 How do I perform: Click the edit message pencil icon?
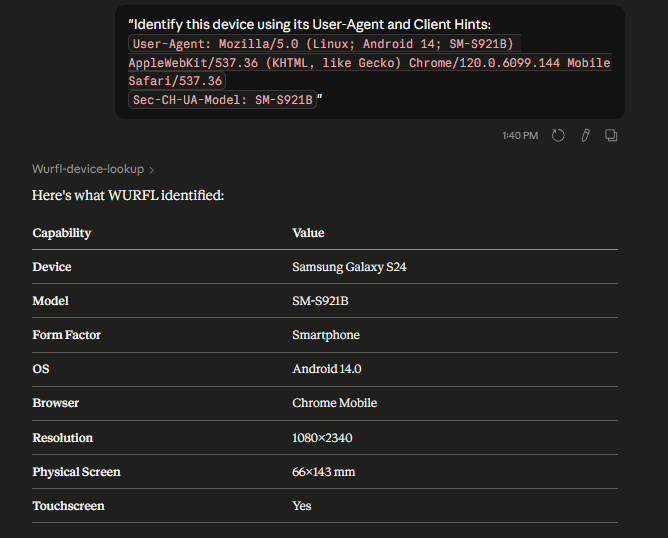[585, 135]
